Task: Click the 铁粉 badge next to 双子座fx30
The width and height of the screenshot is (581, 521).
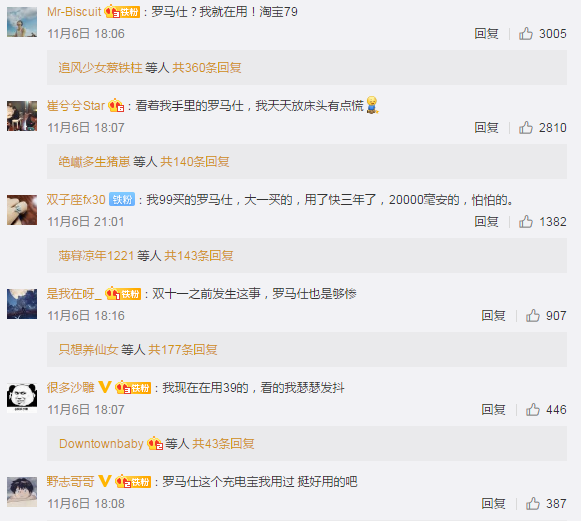Action: click(122, 200)
